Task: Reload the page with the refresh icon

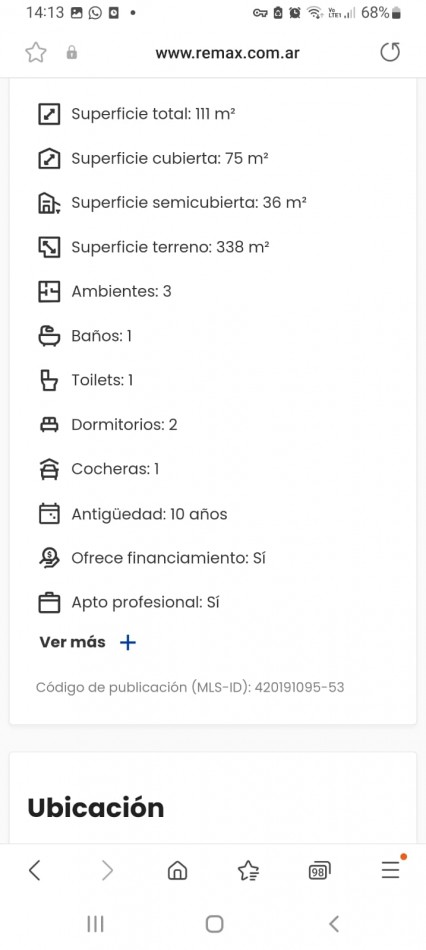Action: (390, 53)
